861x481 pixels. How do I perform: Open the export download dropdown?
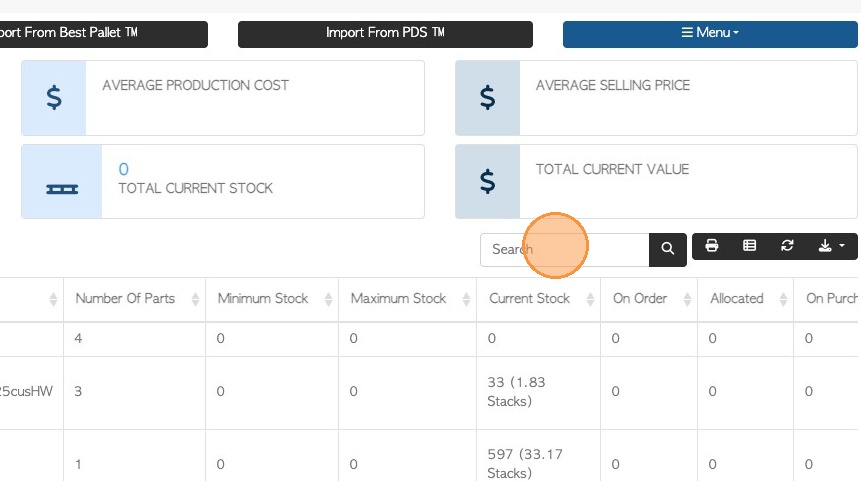click(x=831, y=246)
